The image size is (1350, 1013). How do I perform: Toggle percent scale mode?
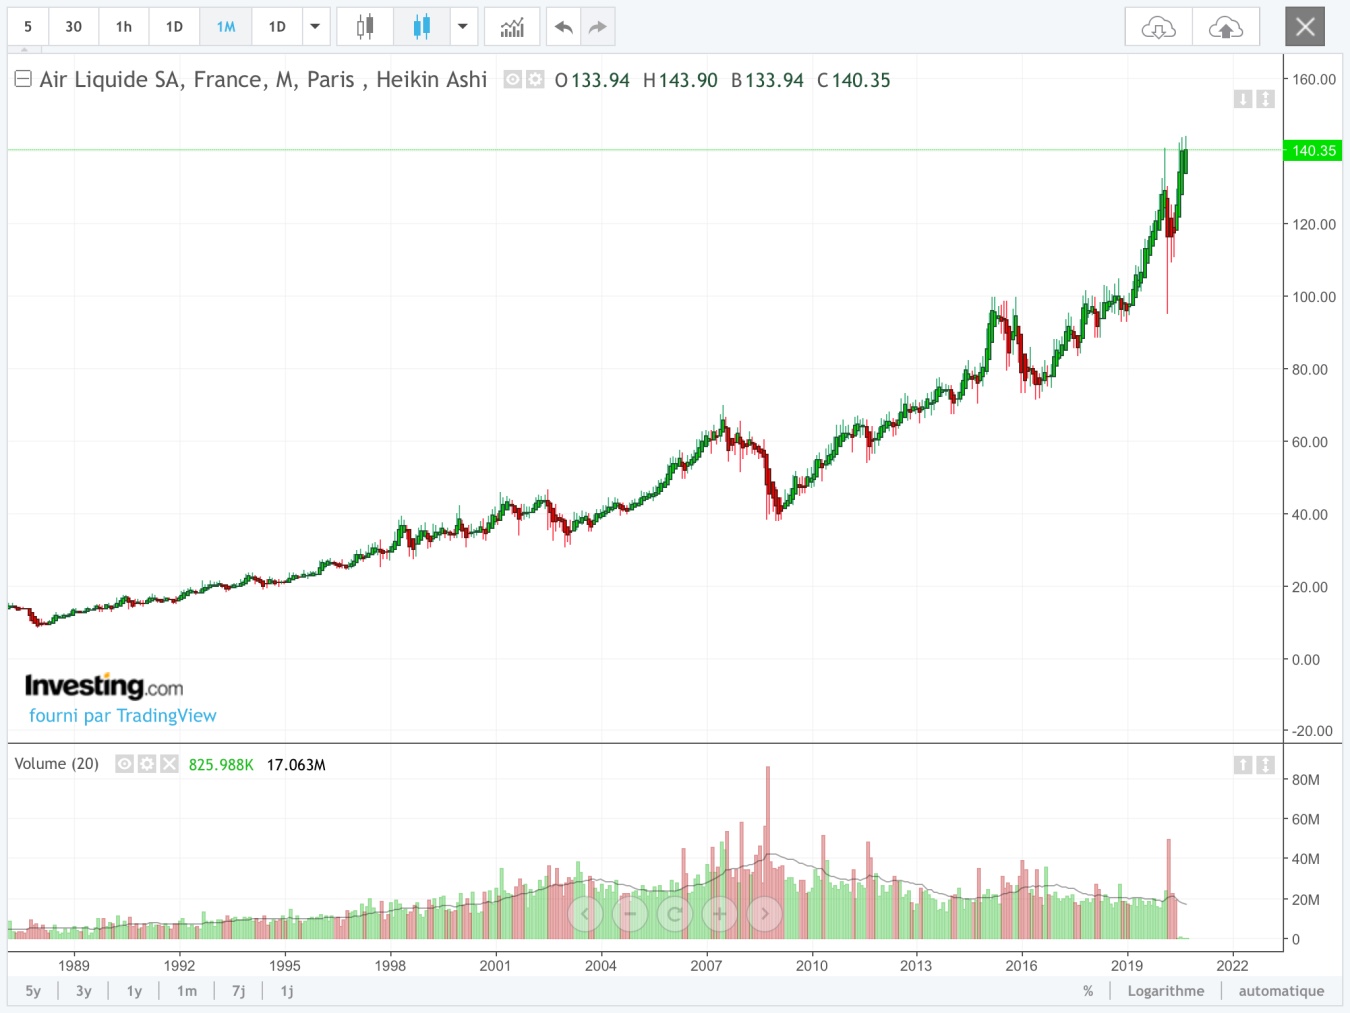1088,991
